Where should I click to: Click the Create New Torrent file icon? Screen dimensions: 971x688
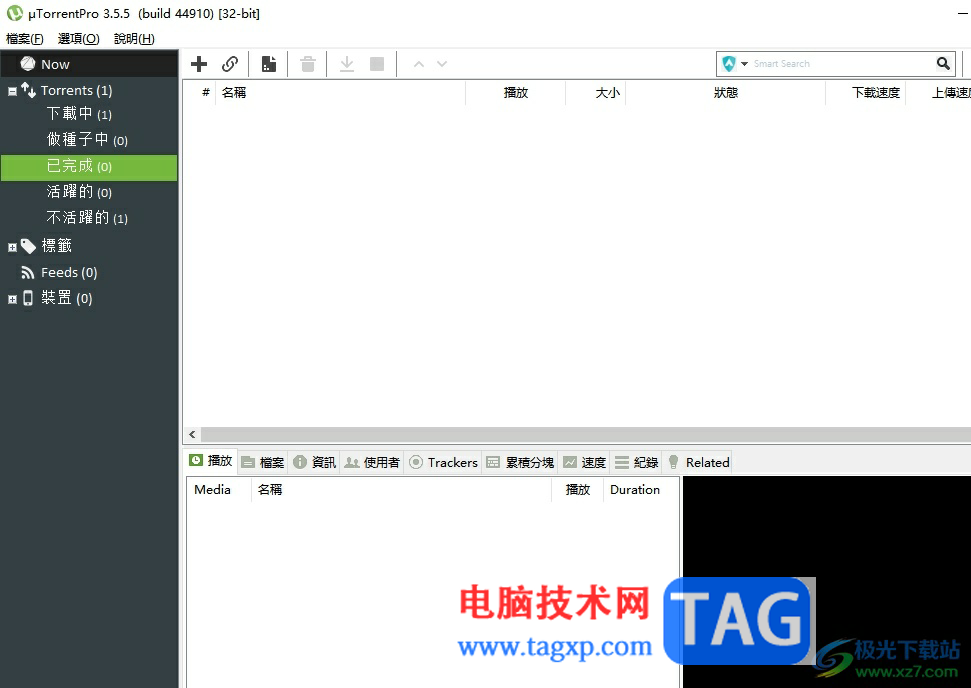269,64
